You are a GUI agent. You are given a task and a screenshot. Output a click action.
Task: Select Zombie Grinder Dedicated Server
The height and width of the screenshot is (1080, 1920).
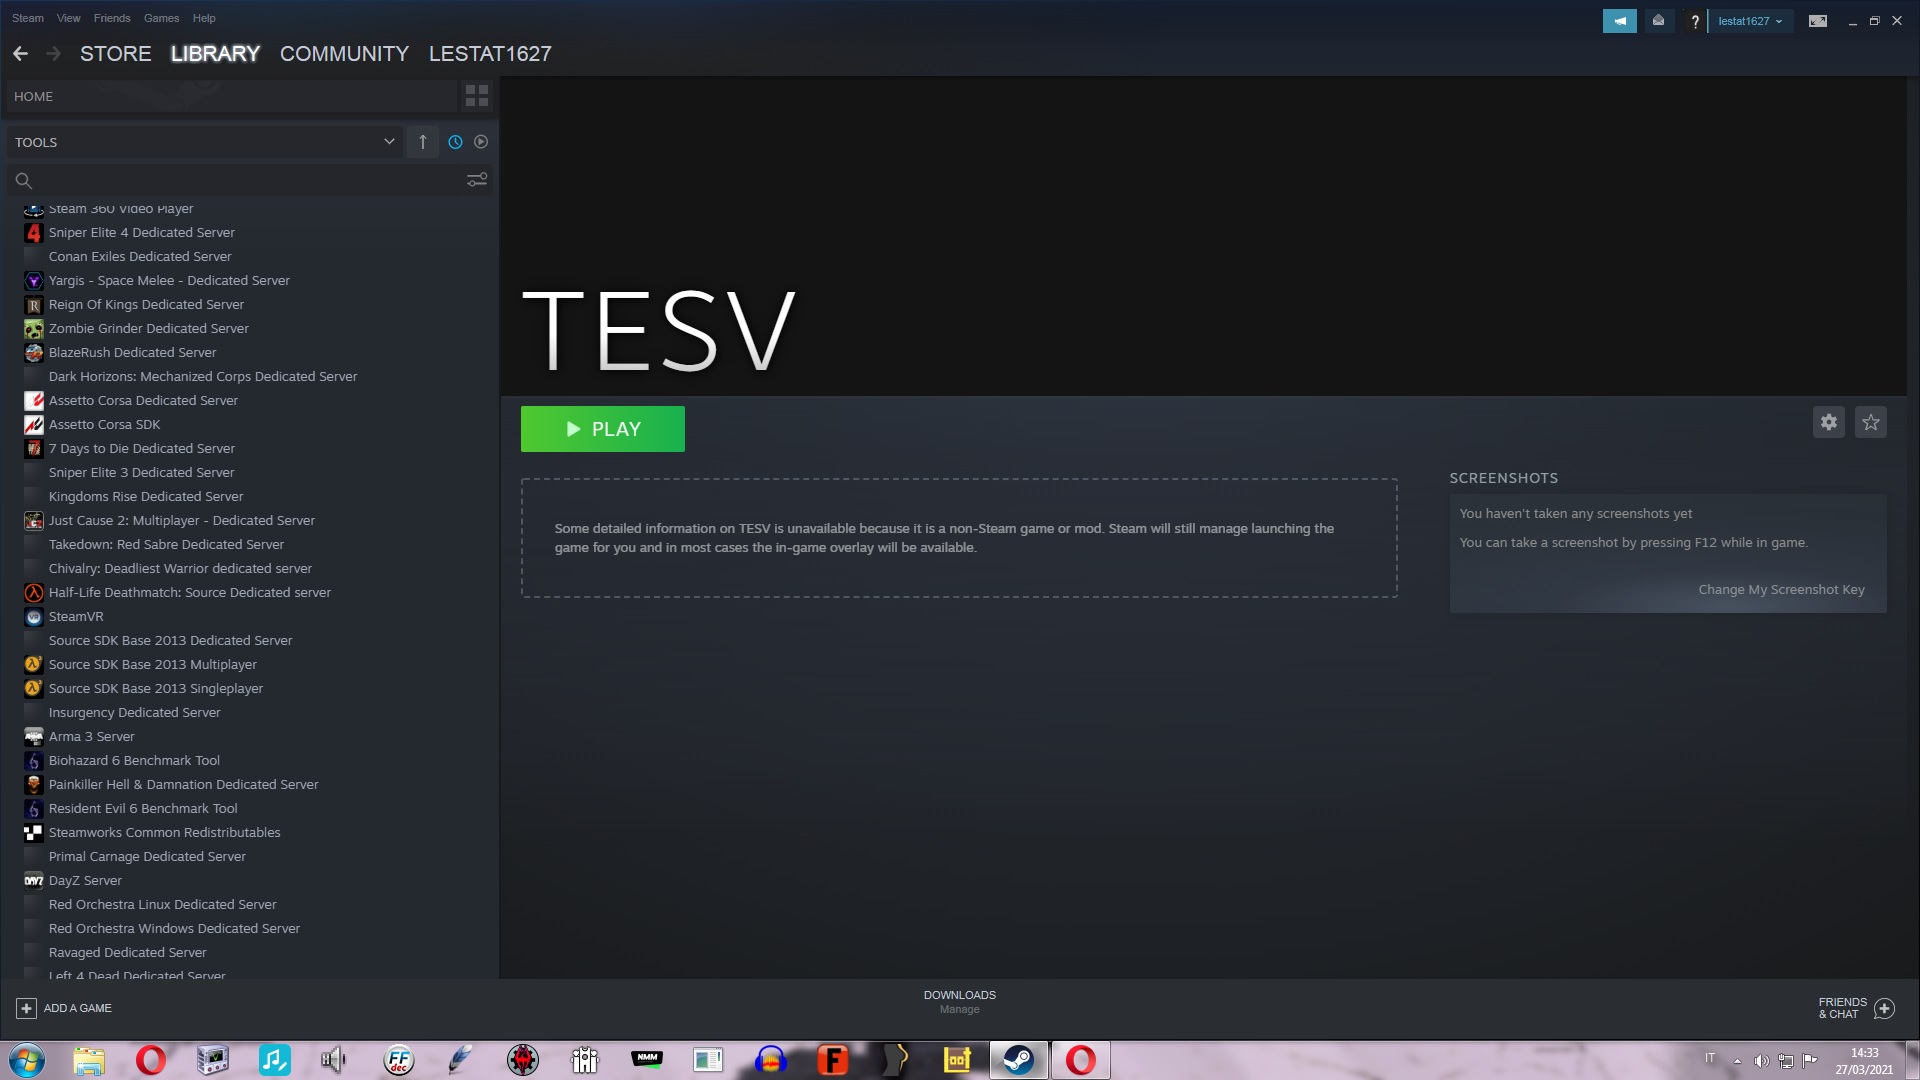[x=149, y=328]
